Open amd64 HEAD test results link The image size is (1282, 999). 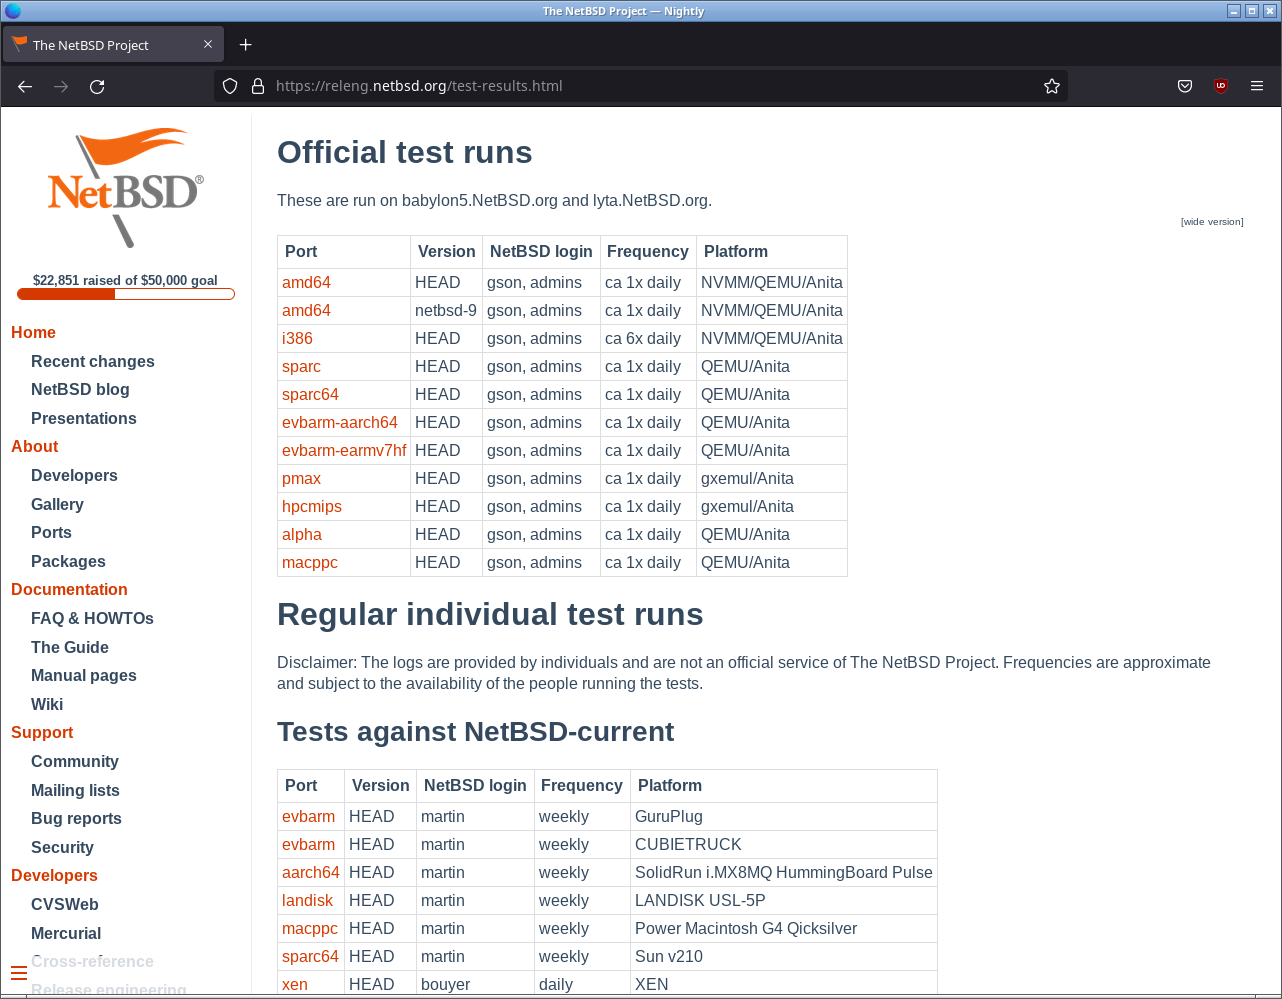[306, 283]
